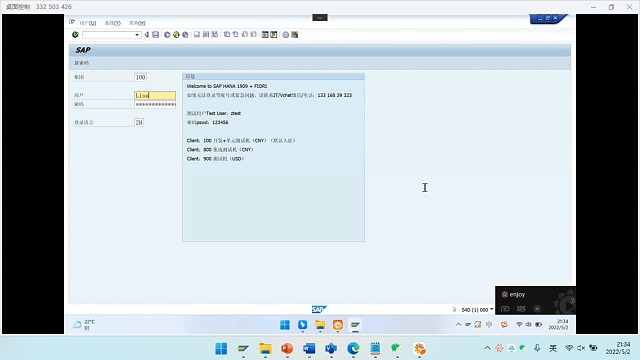Click the First Page icon in SAP toolbar
Image resolution: width=640 pixels, height=360 pixels.
click(227, 35)
